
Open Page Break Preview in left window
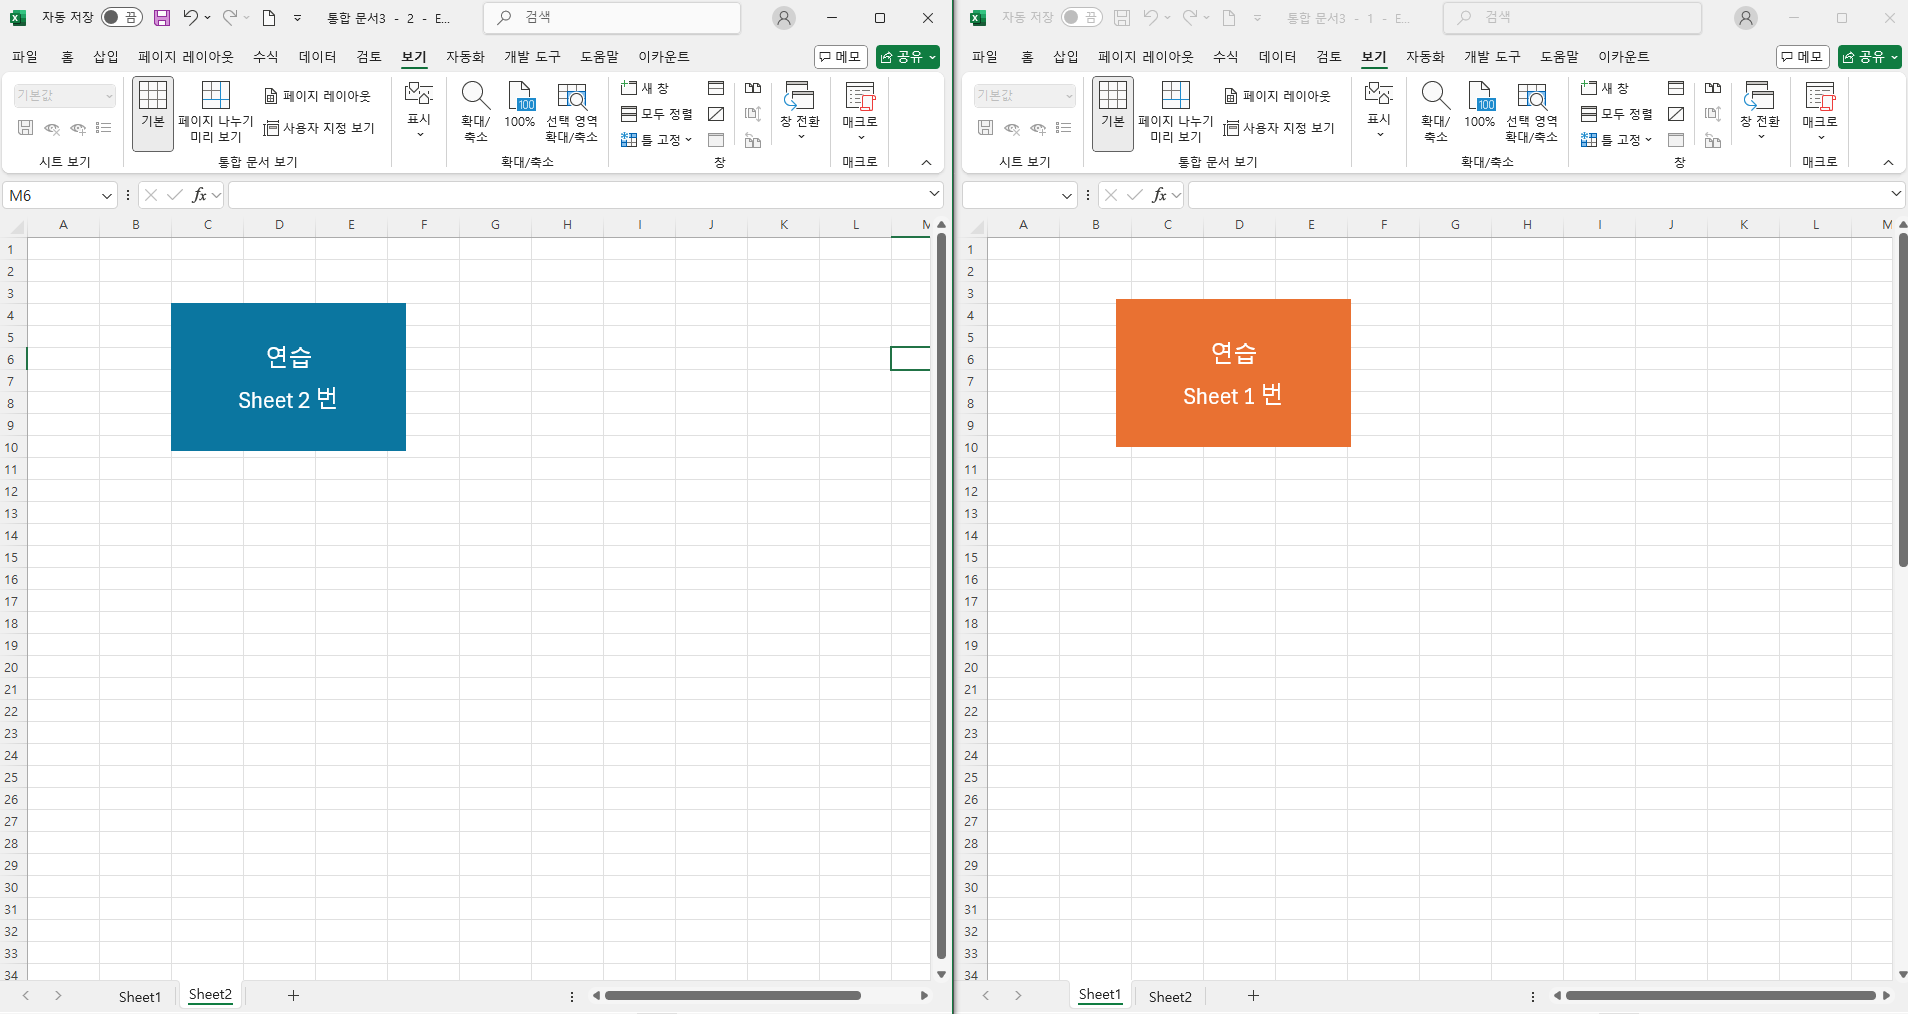(216, 113)
